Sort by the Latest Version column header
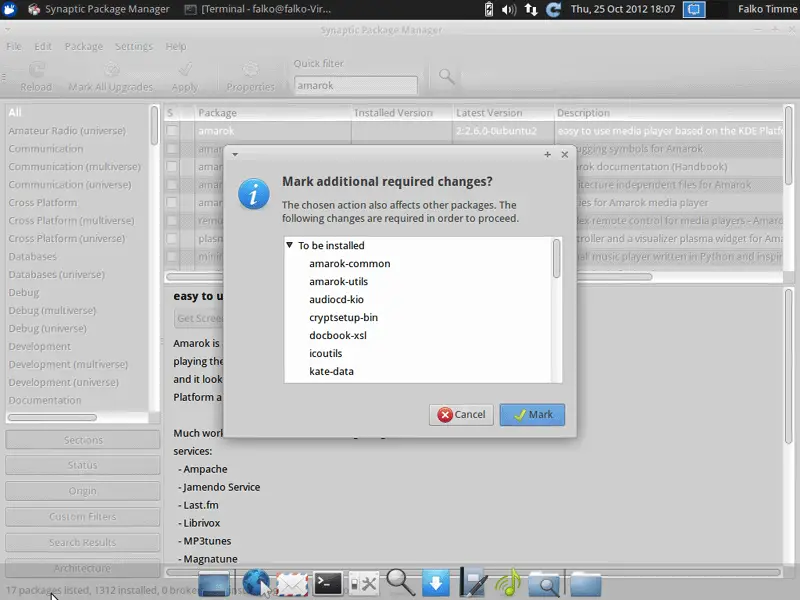Image resolution: width=800 pixels, height=600 pixels. (503, 113)
